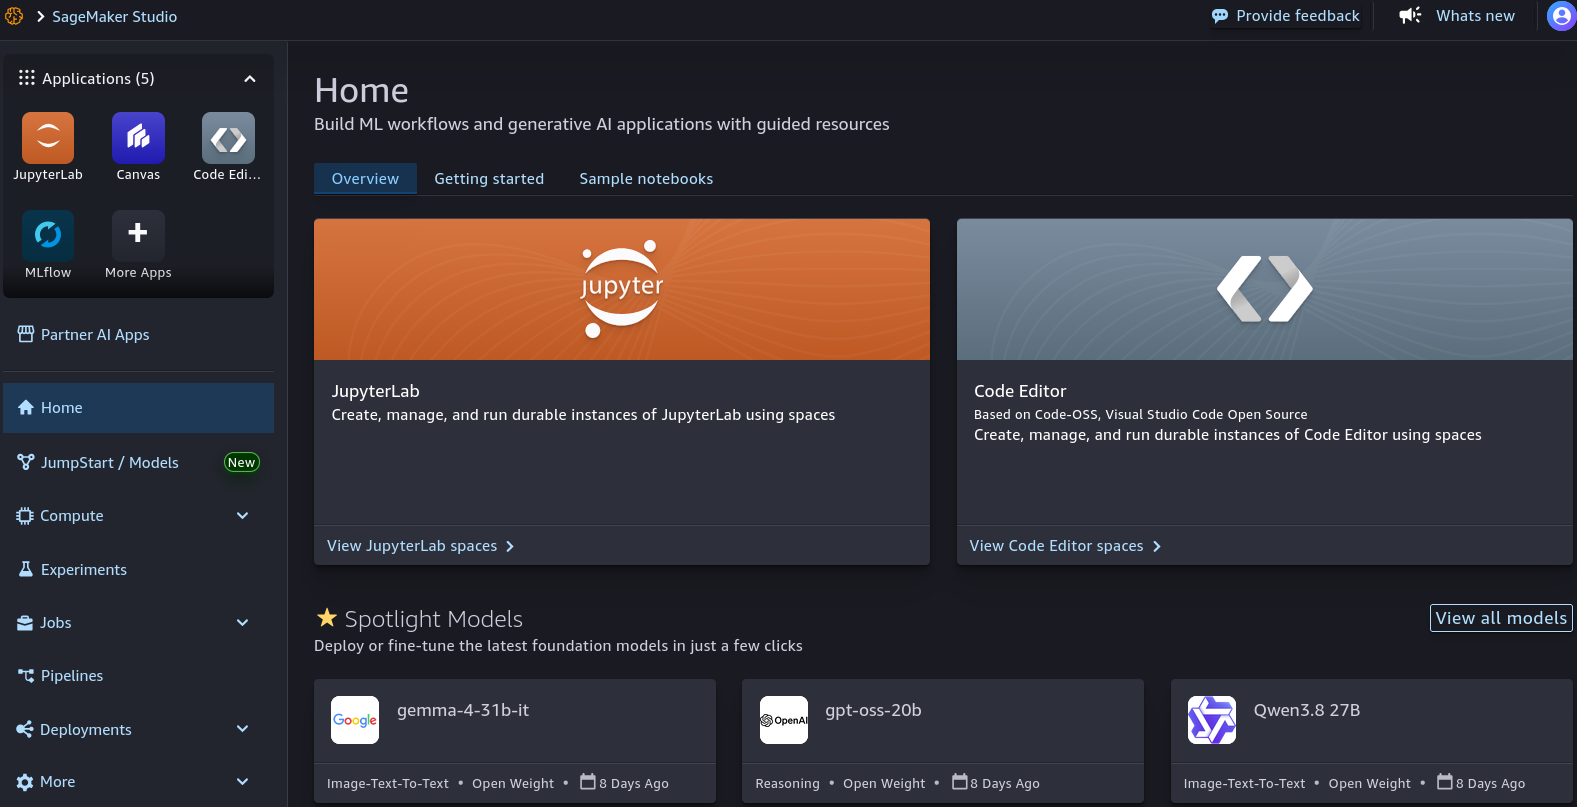Click the calendar icon on Qwen3.8 27B card
This screenshot has width=1577, height=807.
[x=1445, y=781]
